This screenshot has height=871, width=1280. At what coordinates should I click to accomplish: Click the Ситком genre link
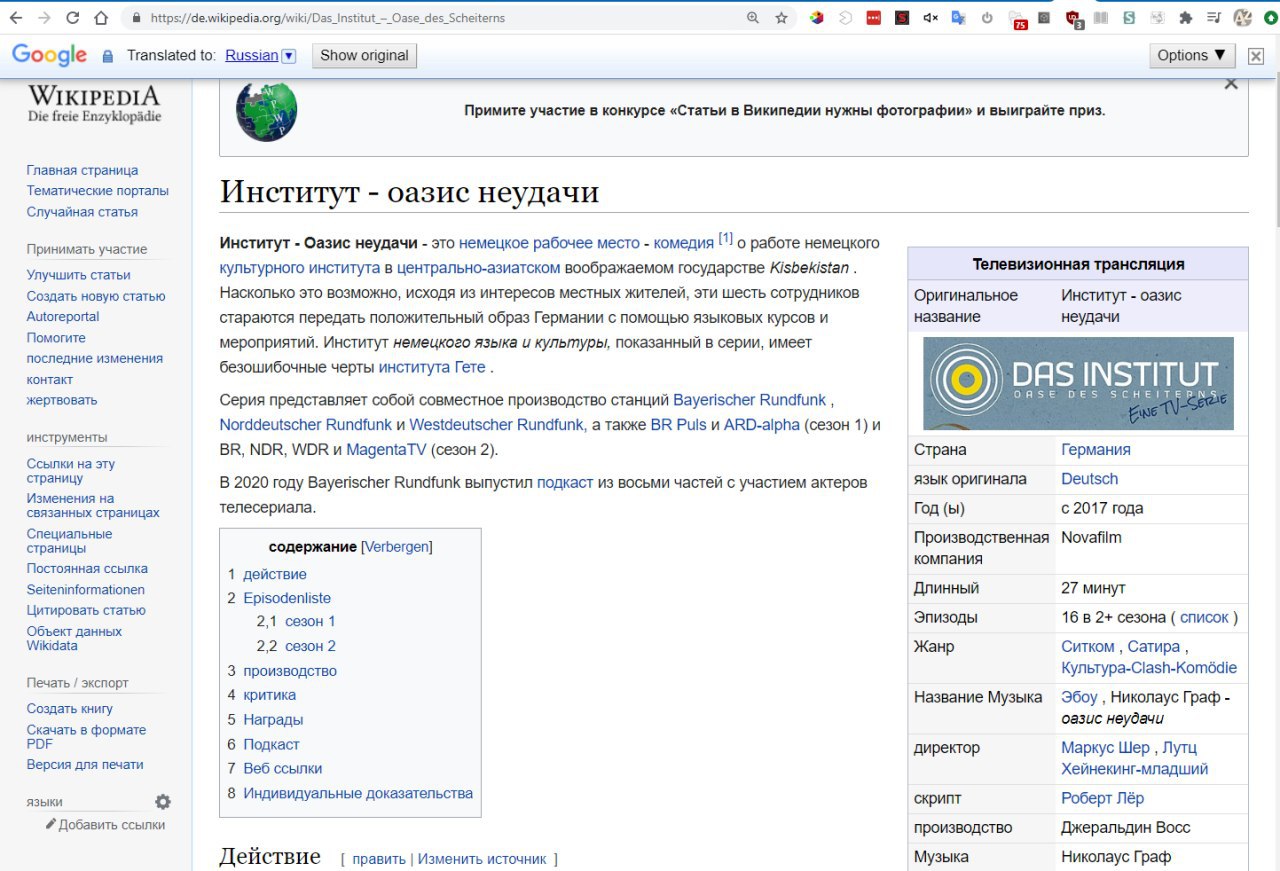click(1088, 647)
